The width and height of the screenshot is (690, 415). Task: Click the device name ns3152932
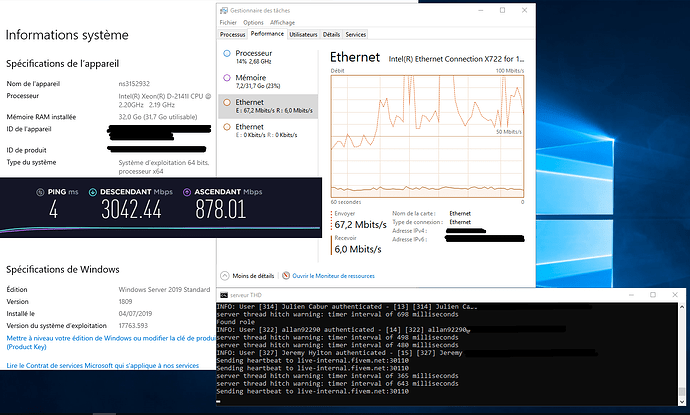(134, 84)
